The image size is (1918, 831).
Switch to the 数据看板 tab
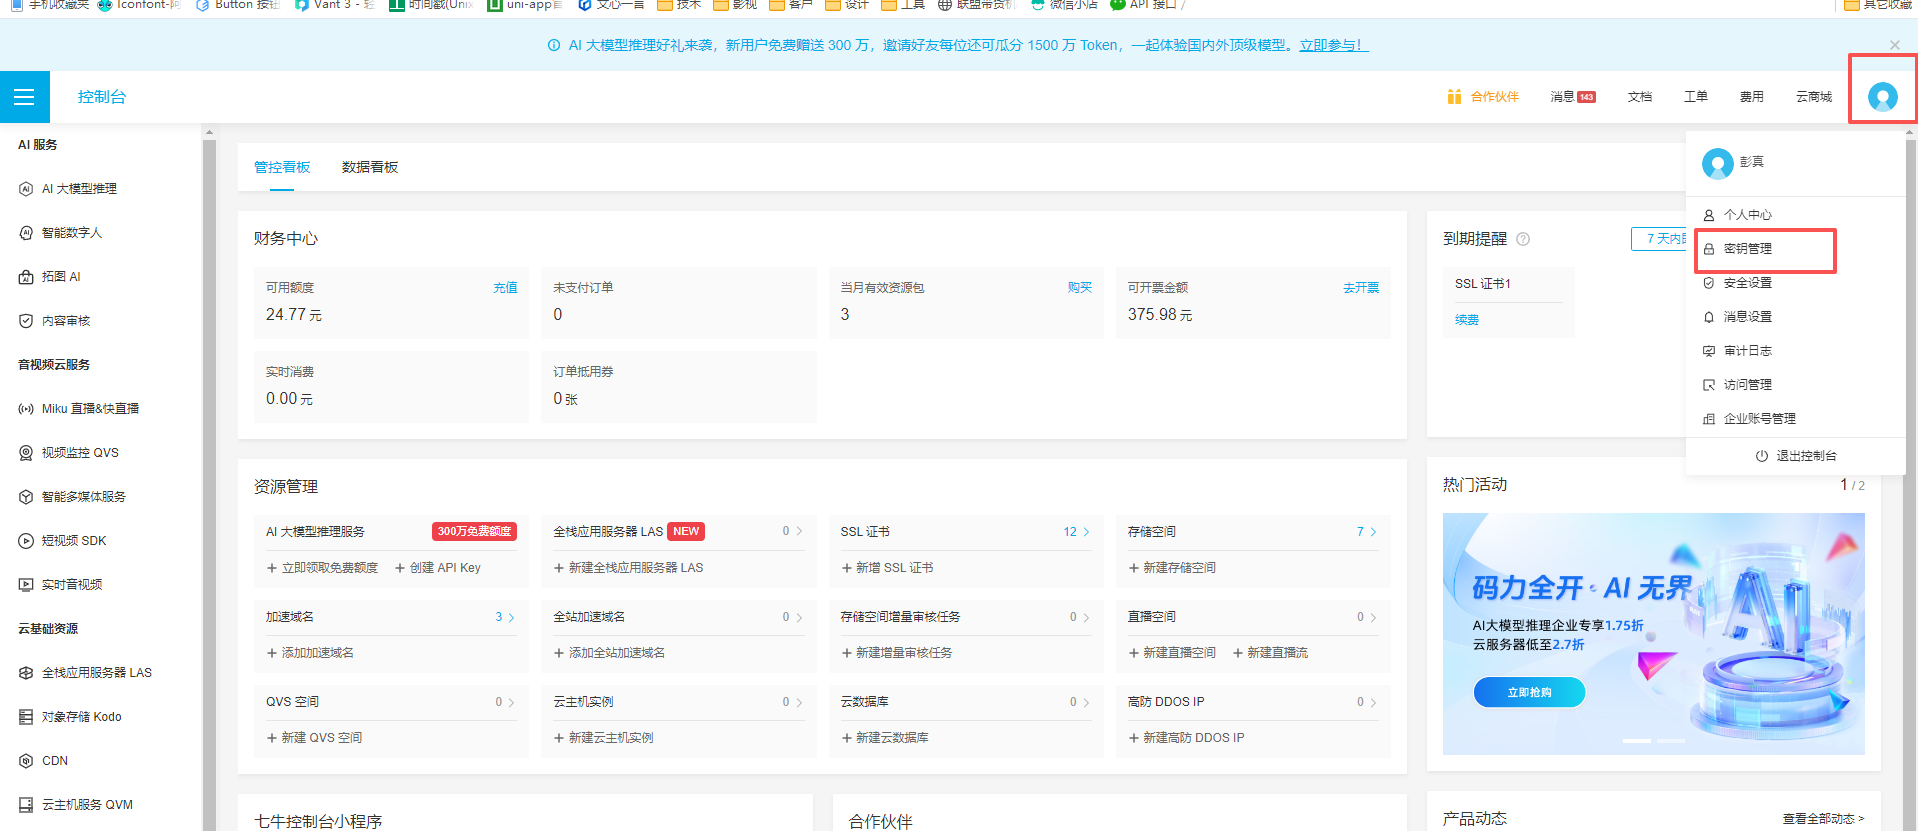[370, 167]
